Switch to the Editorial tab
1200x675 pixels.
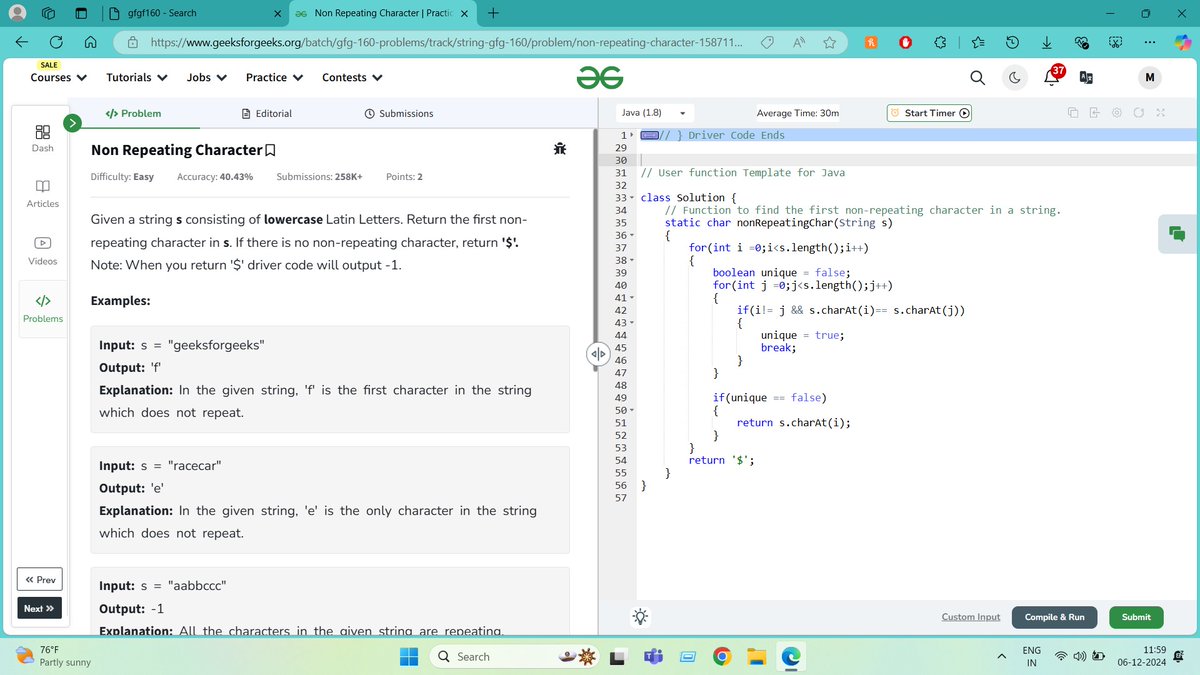pos(267,113)
